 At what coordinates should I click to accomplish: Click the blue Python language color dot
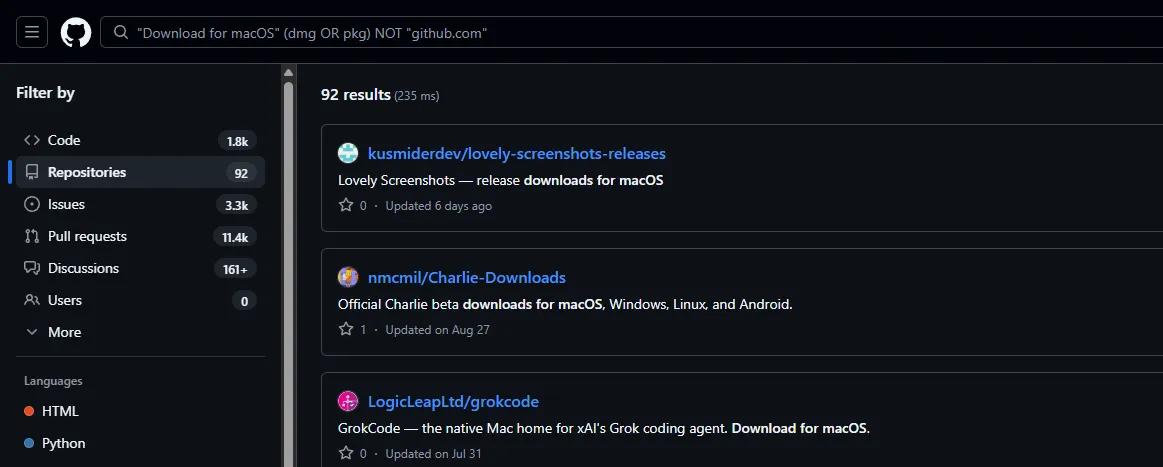(x=29, y=443)
